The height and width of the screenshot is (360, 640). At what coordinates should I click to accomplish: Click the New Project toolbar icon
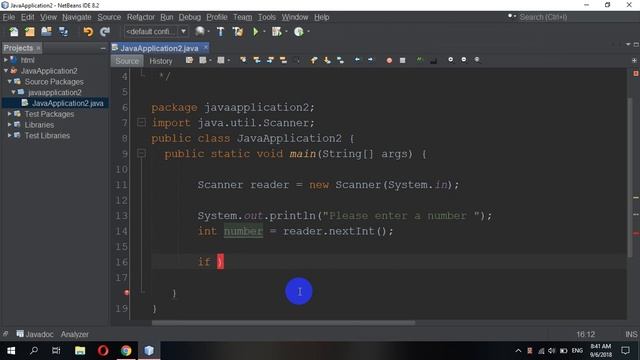click(30, 32)
